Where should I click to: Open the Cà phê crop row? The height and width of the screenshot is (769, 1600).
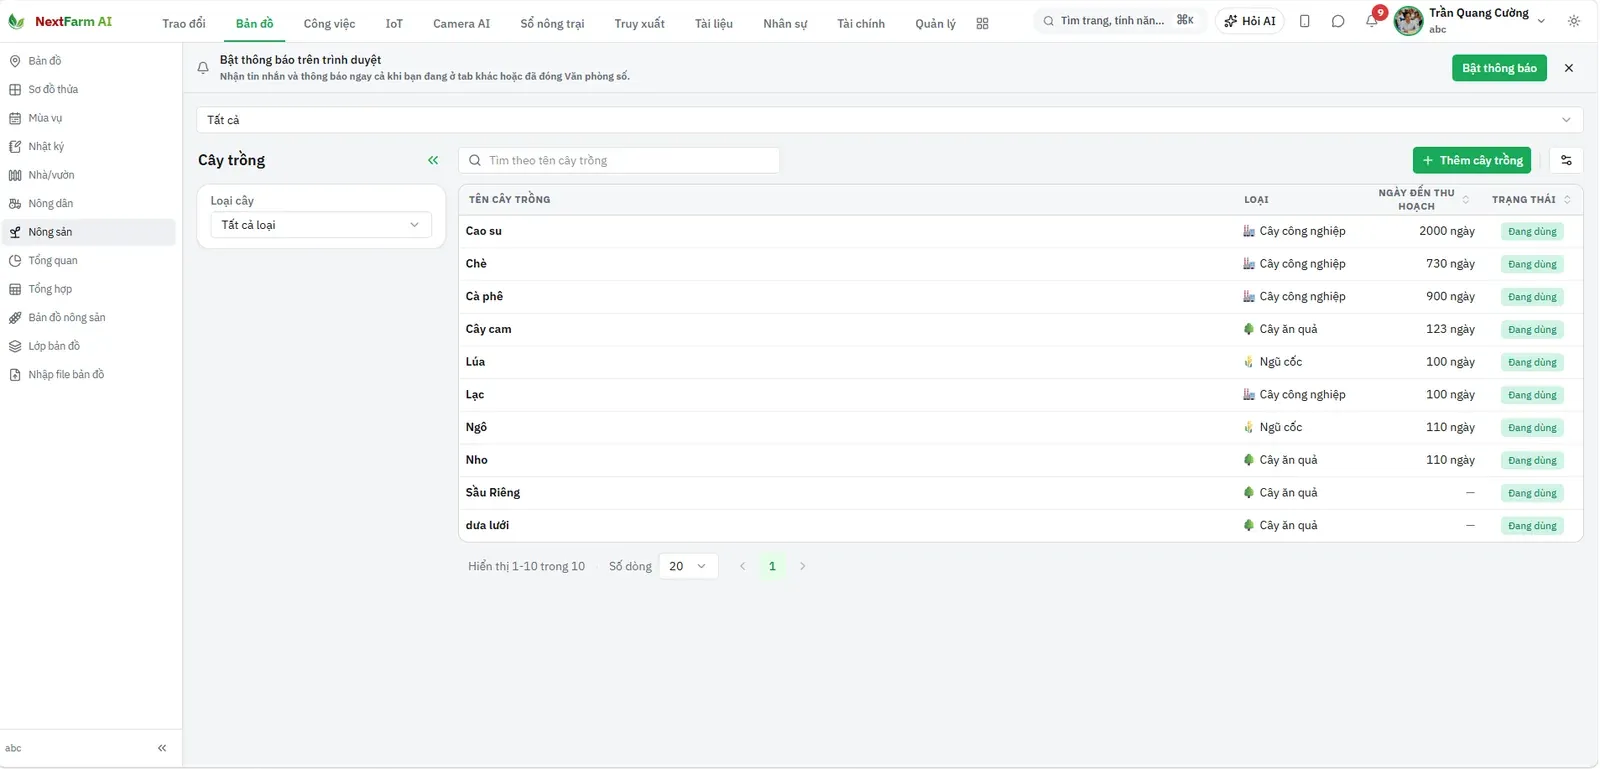coord(1020,297)
